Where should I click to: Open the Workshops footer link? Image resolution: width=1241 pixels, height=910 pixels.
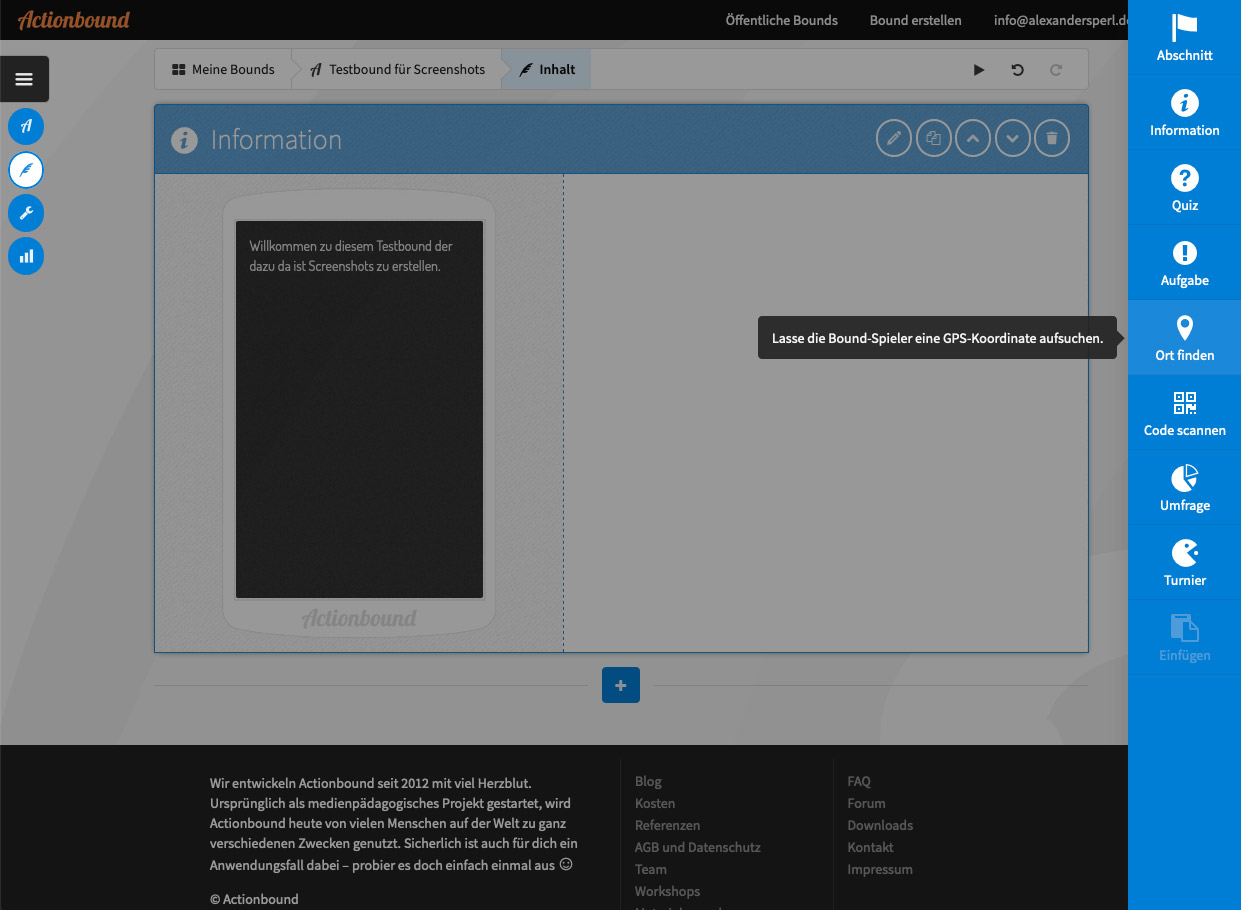click(x=667, y=891)
